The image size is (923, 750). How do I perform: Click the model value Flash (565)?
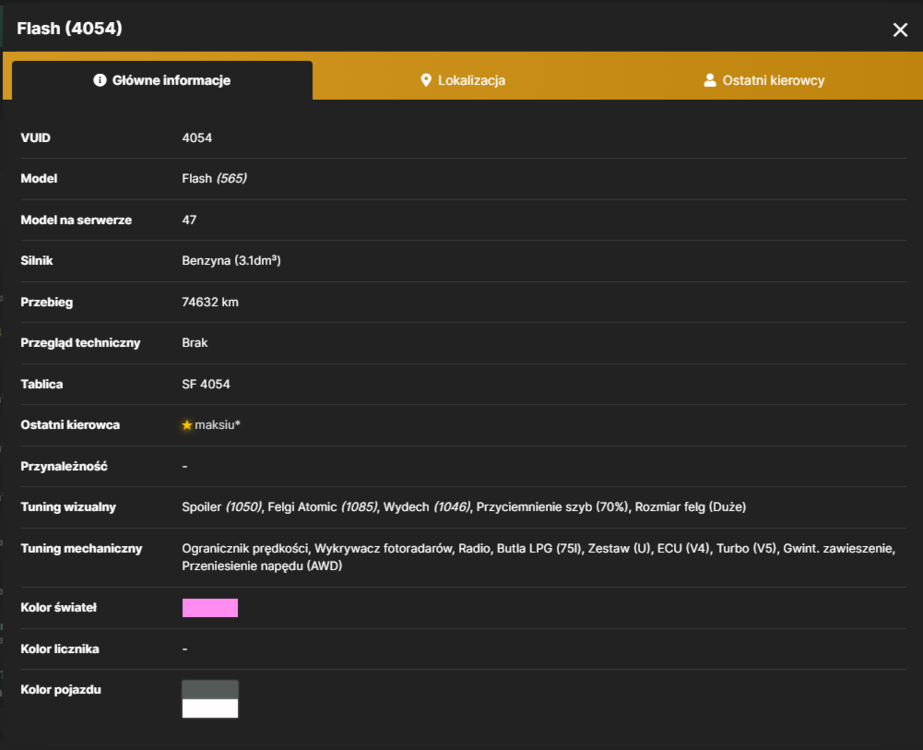[214, 178]
